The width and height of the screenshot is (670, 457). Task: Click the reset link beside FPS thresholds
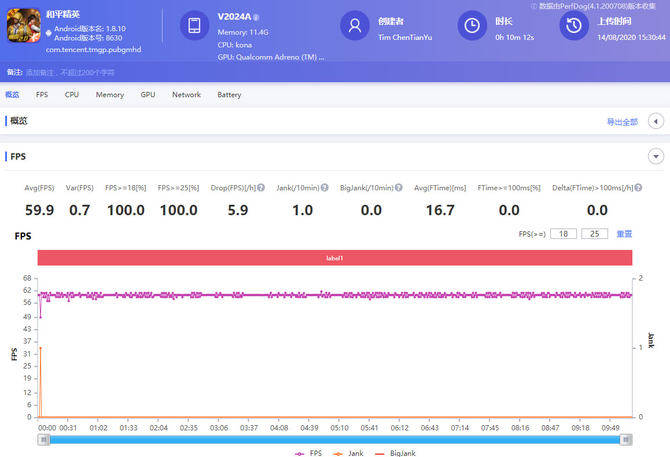click(624, 233)
